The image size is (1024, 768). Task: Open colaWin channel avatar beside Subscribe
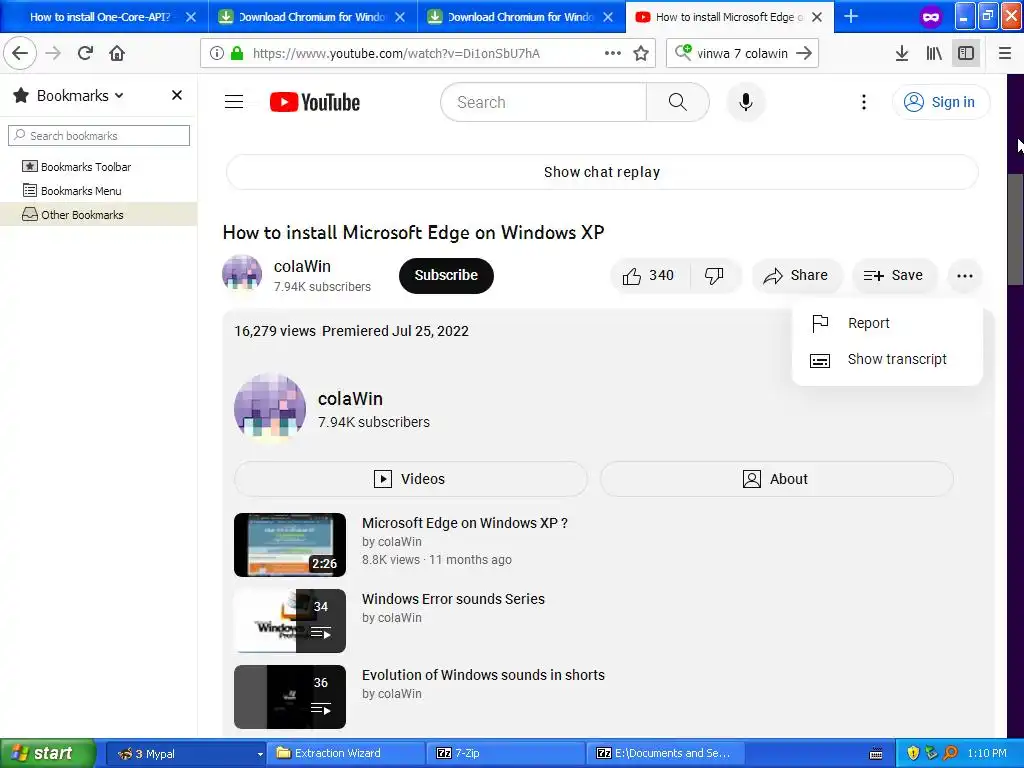coord(242,275)
